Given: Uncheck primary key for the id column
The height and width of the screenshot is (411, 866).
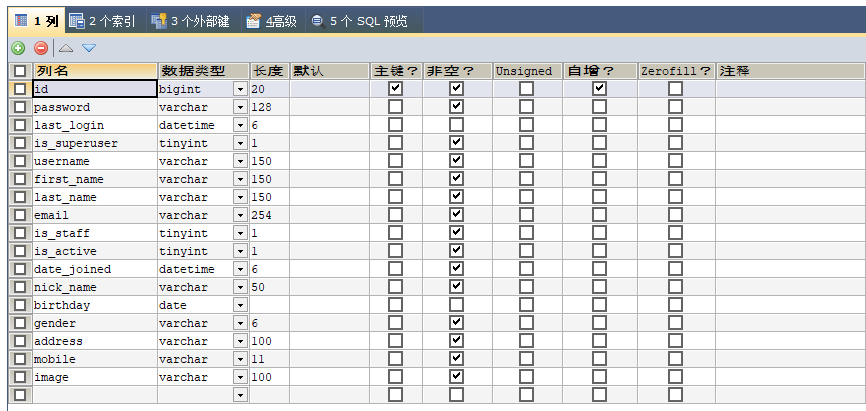Looking at the screenshot, I should tap(395, 88).
